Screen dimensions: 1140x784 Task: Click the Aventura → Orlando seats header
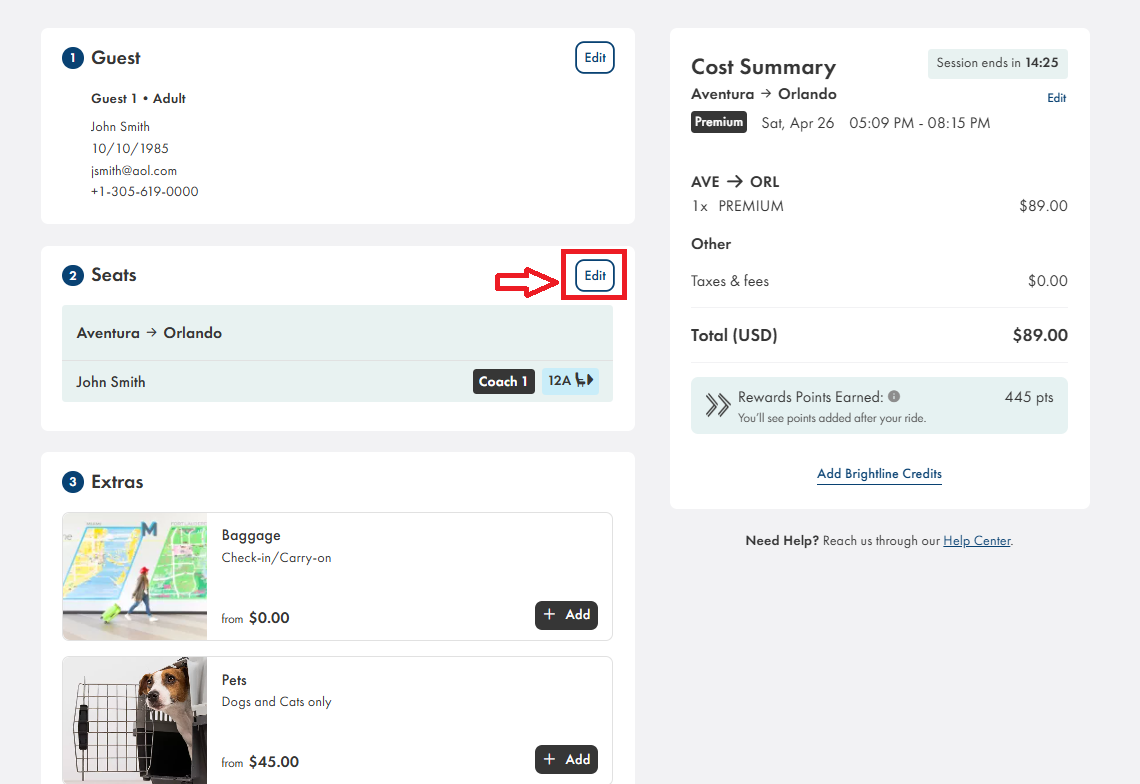pos(150,333)
